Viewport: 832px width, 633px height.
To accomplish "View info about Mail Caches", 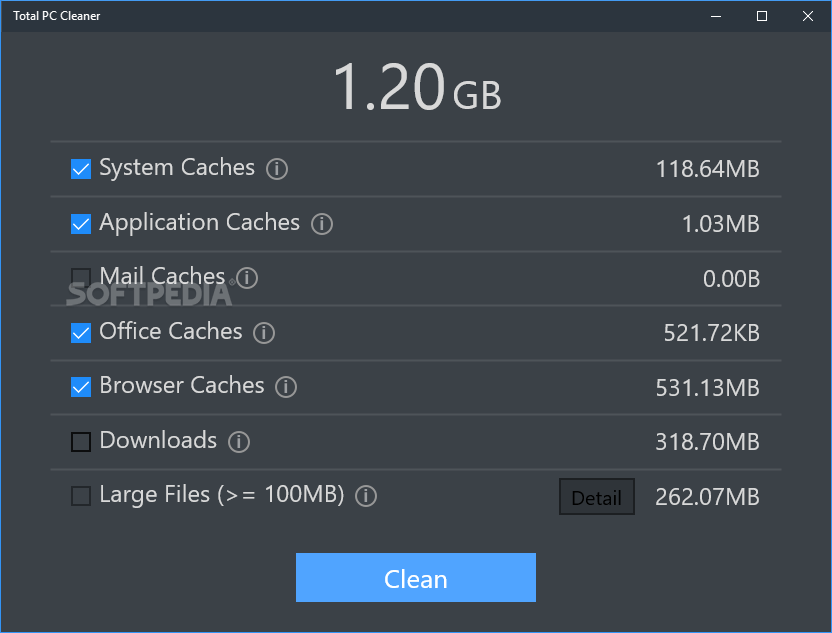I will click(247, 278).
